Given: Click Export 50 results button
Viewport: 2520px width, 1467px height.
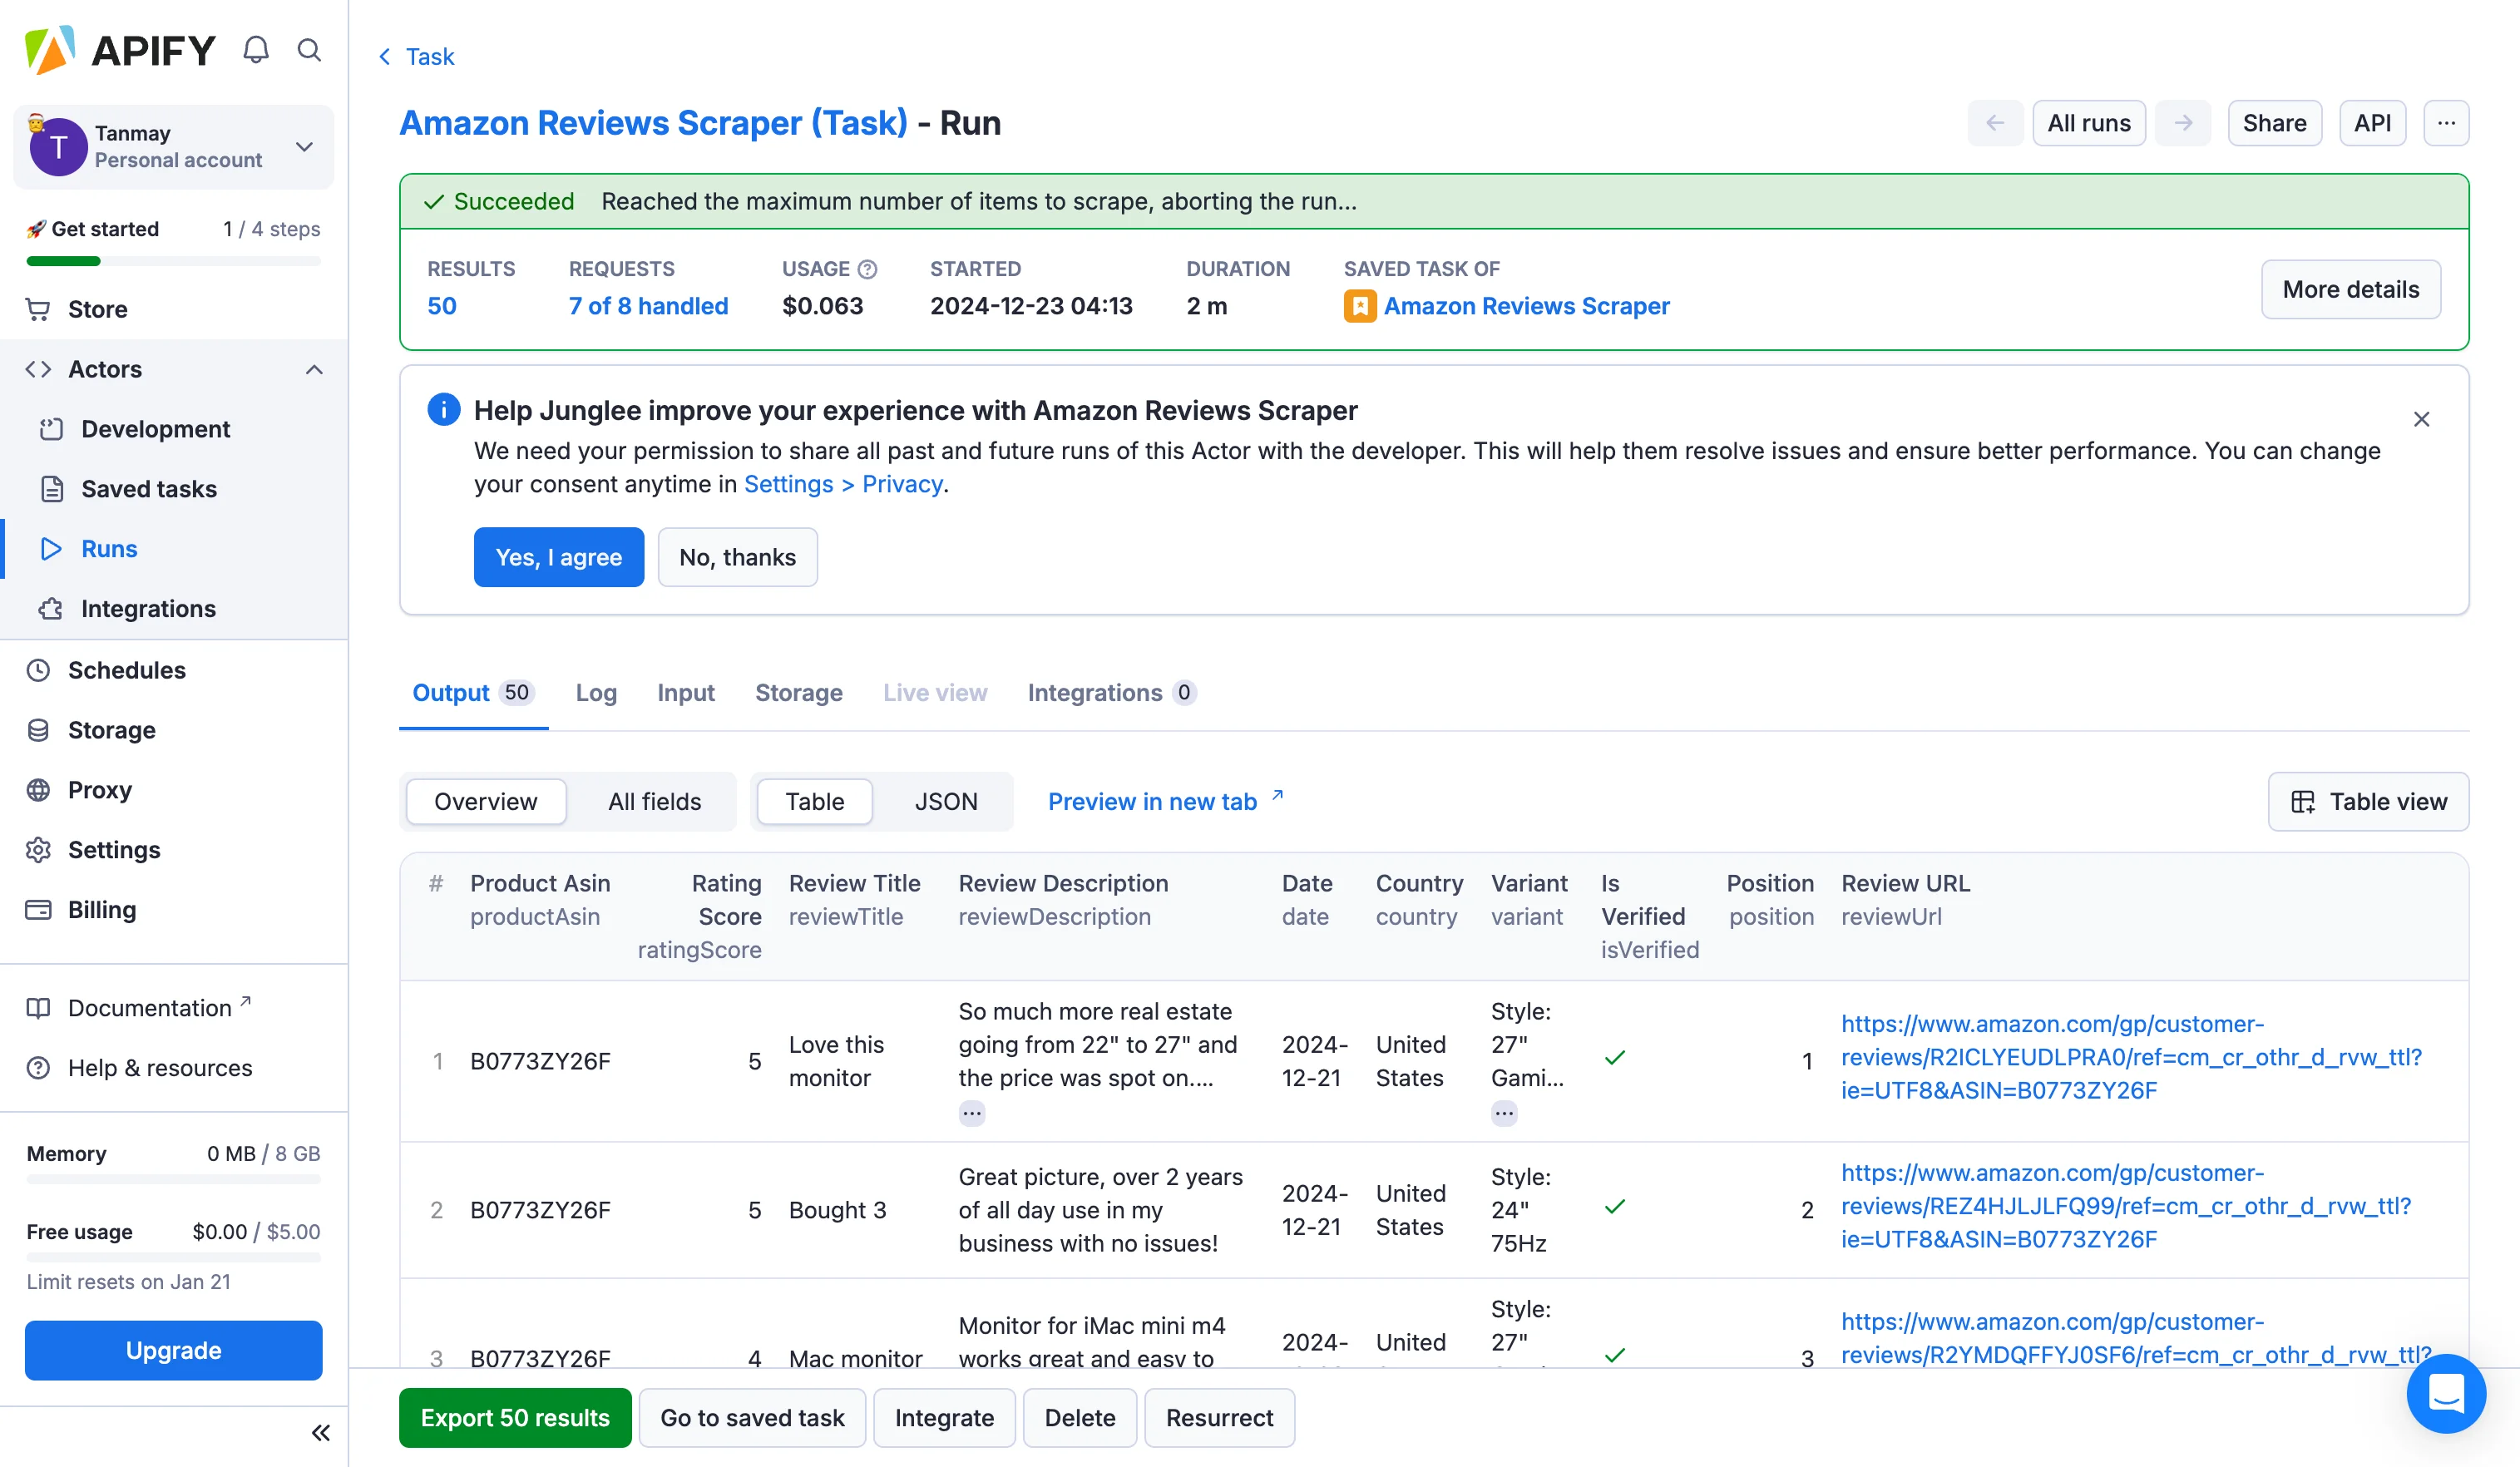Looking at the screenshot, I should point(514,1417).
